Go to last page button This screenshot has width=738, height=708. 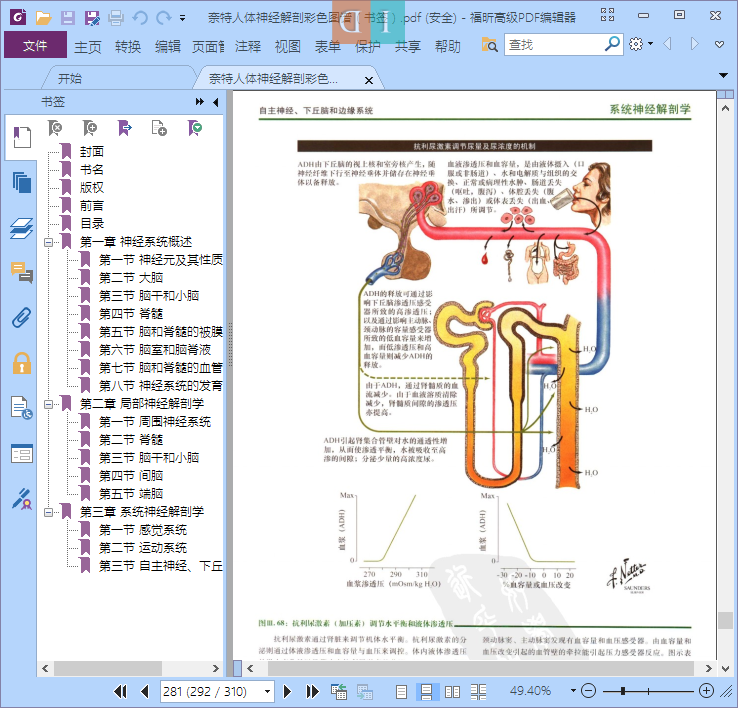(x=312, y=691)
